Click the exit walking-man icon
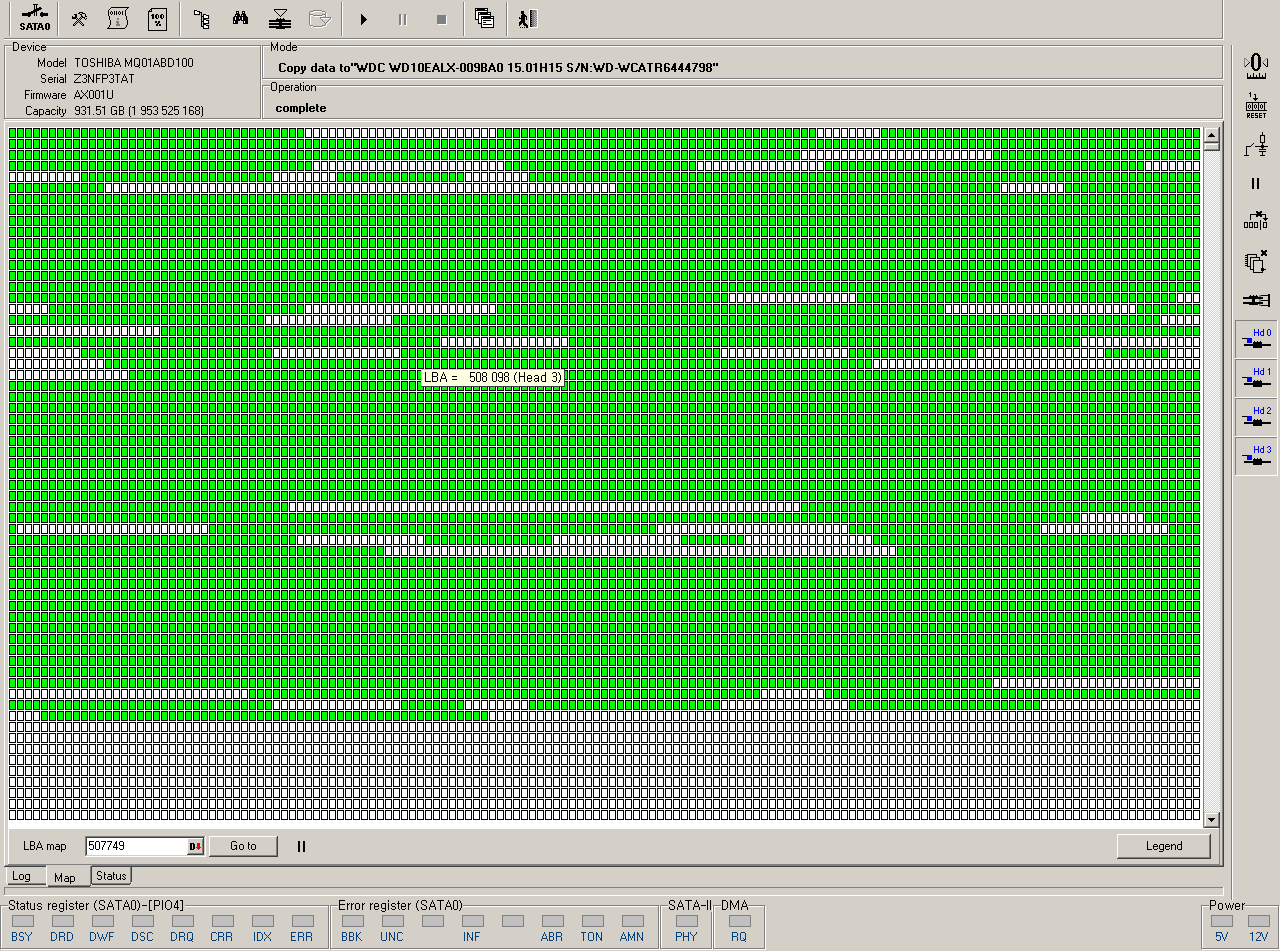This screenshot has height=952, width=1280. pyautogui.click(x=528, y=19)
